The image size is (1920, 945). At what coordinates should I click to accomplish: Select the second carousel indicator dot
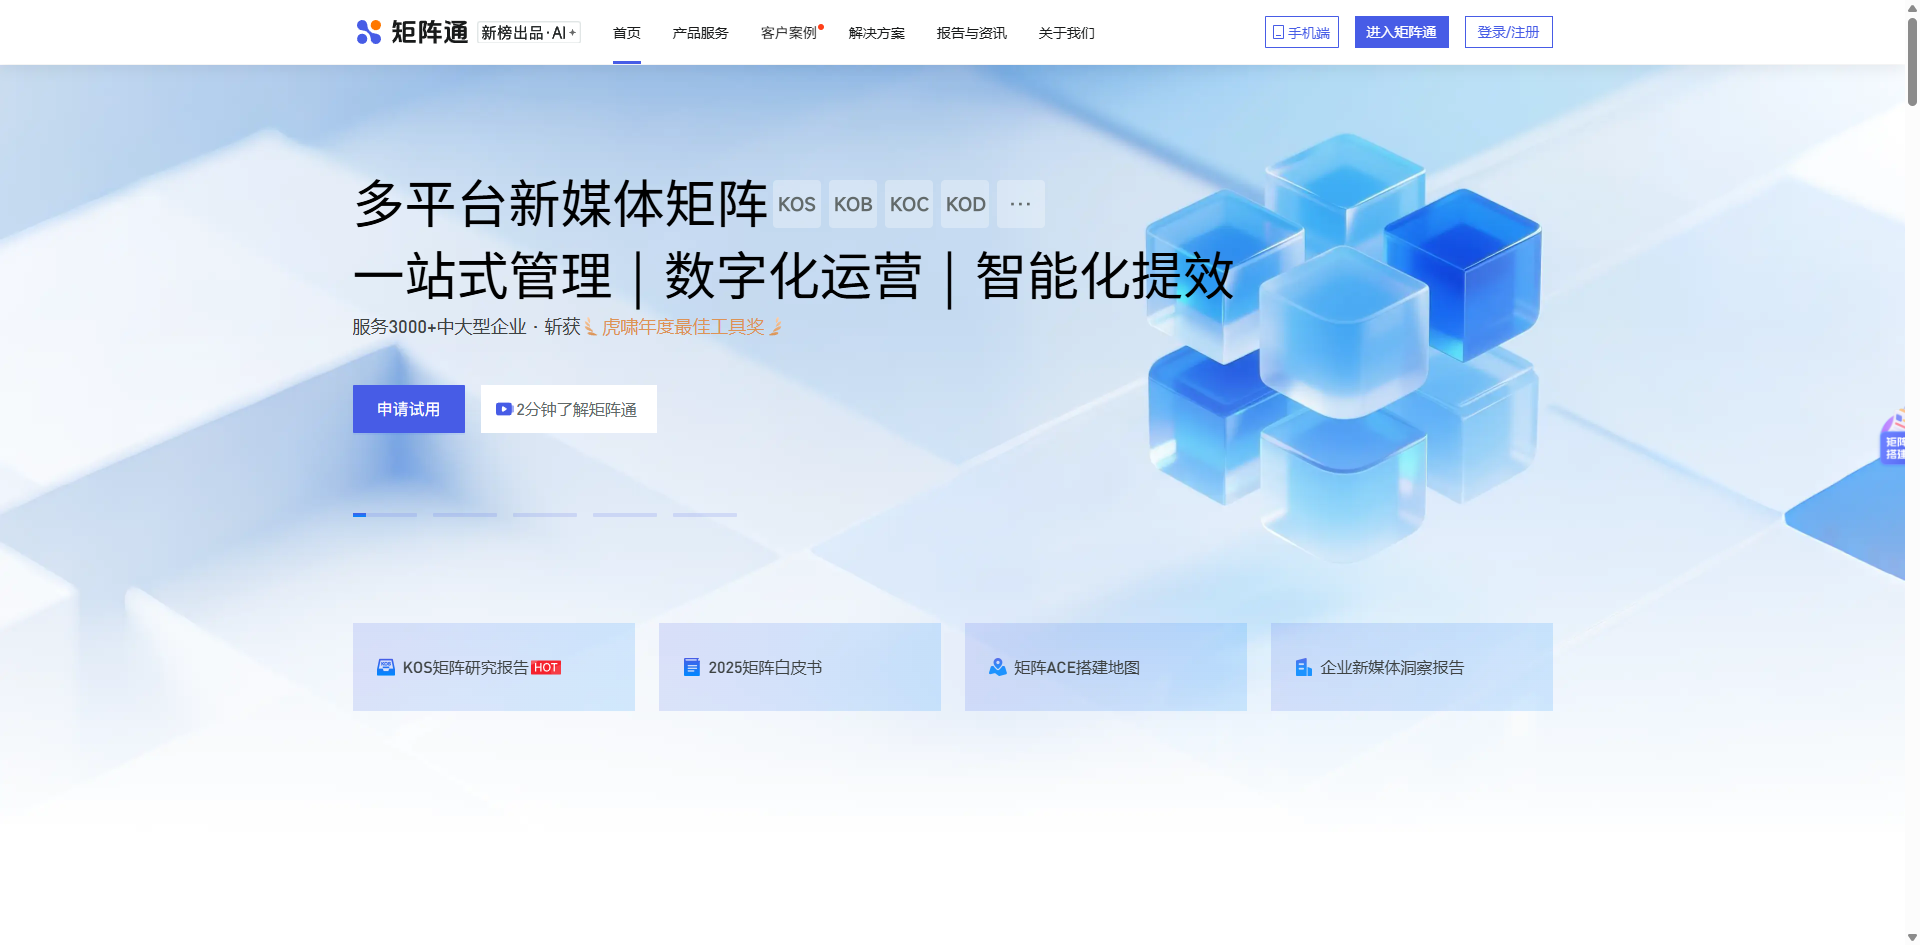point(464,515)
